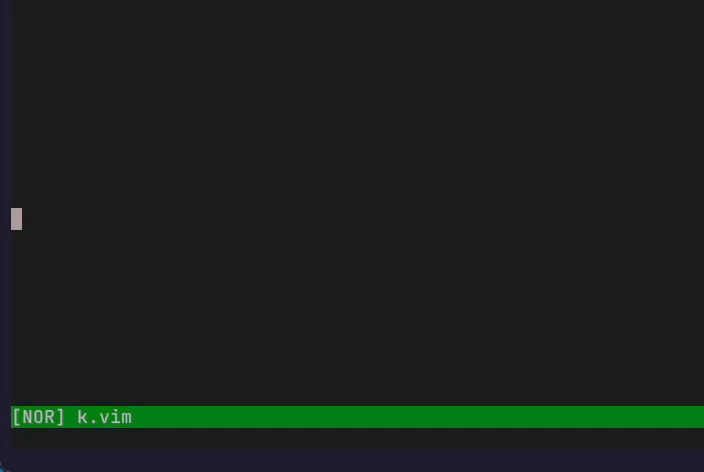
Task: Click the k.vim filename in status line
Action: tap(105, 417)
